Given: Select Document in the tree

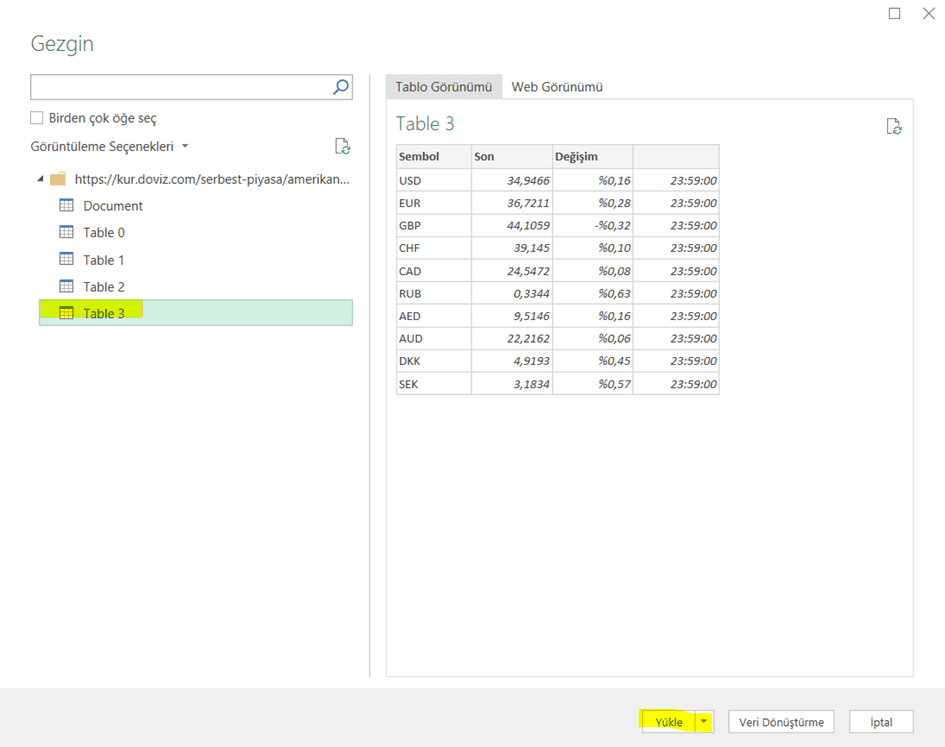Looking at the screenshot, I should coord(113,206).
